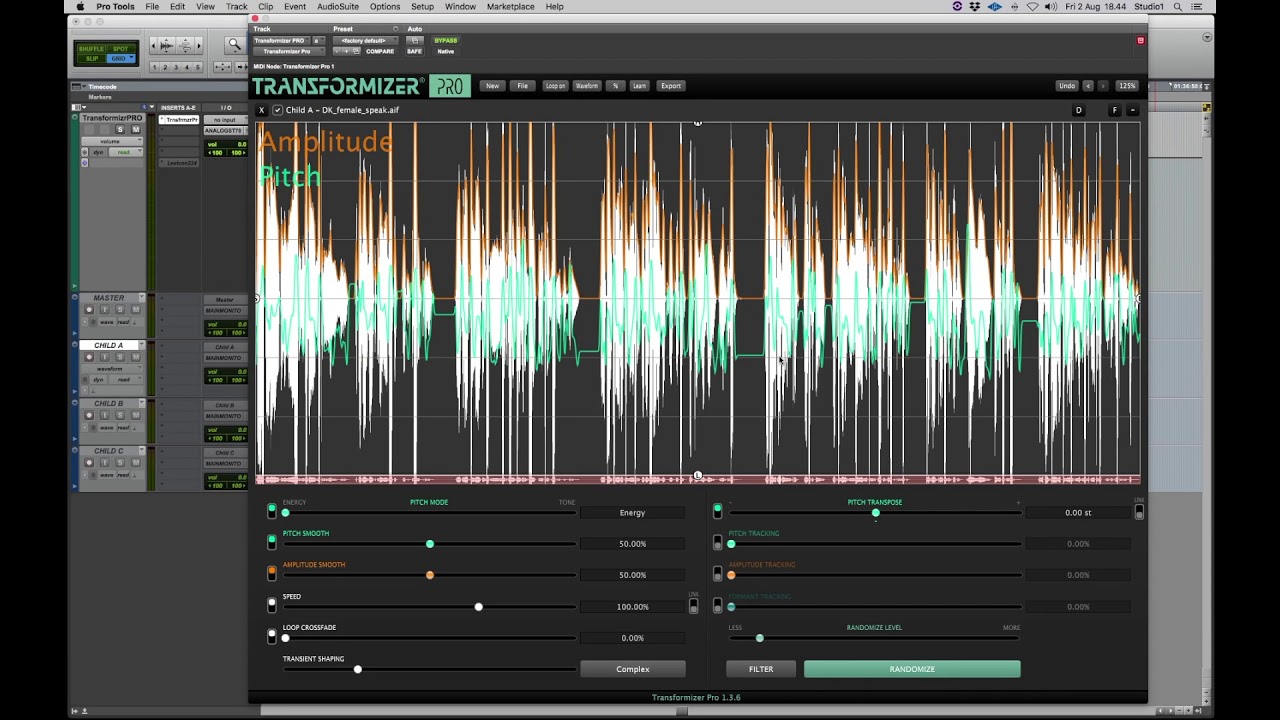Select the next preset with plus button
This screenshot has width=1280, height=720.
click(345, 51)
